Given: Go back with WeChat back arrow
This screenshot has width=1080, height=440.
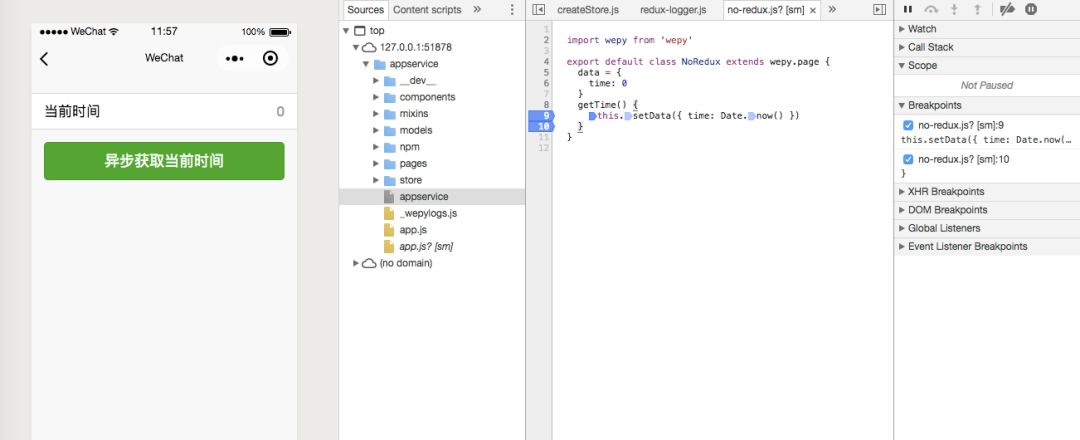Looking at the screenshot, I should (44, 59).
